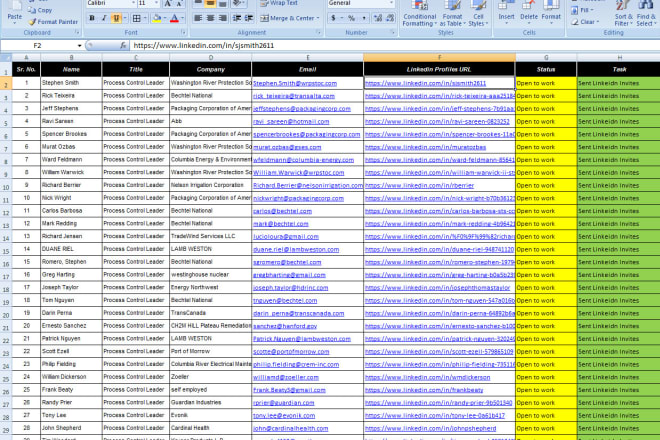Click the Delete cells button

tap(529, 13)
